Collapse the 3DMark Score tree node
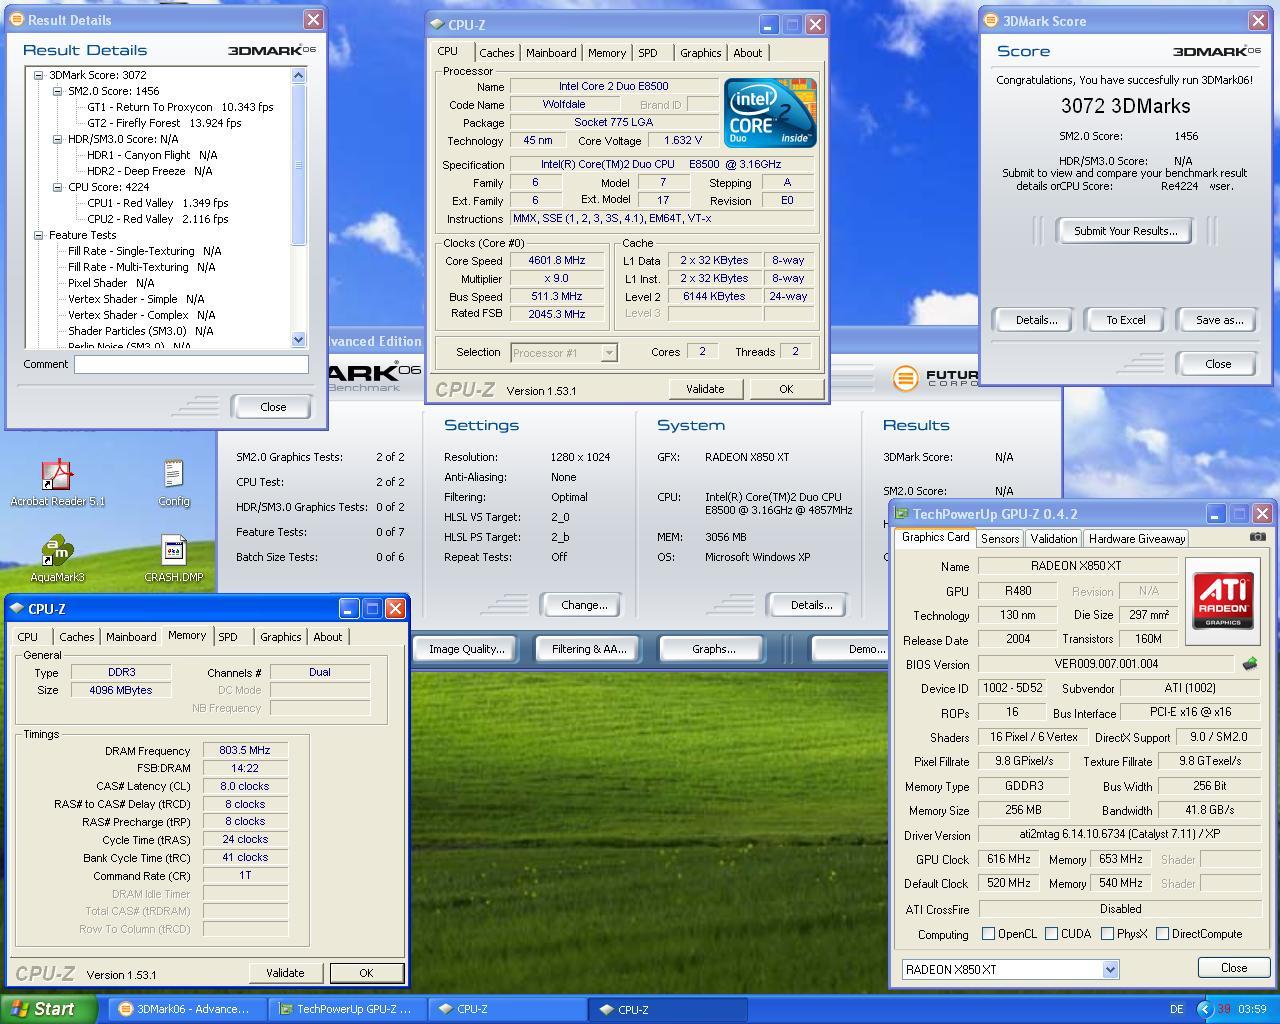 click(38, 75)
